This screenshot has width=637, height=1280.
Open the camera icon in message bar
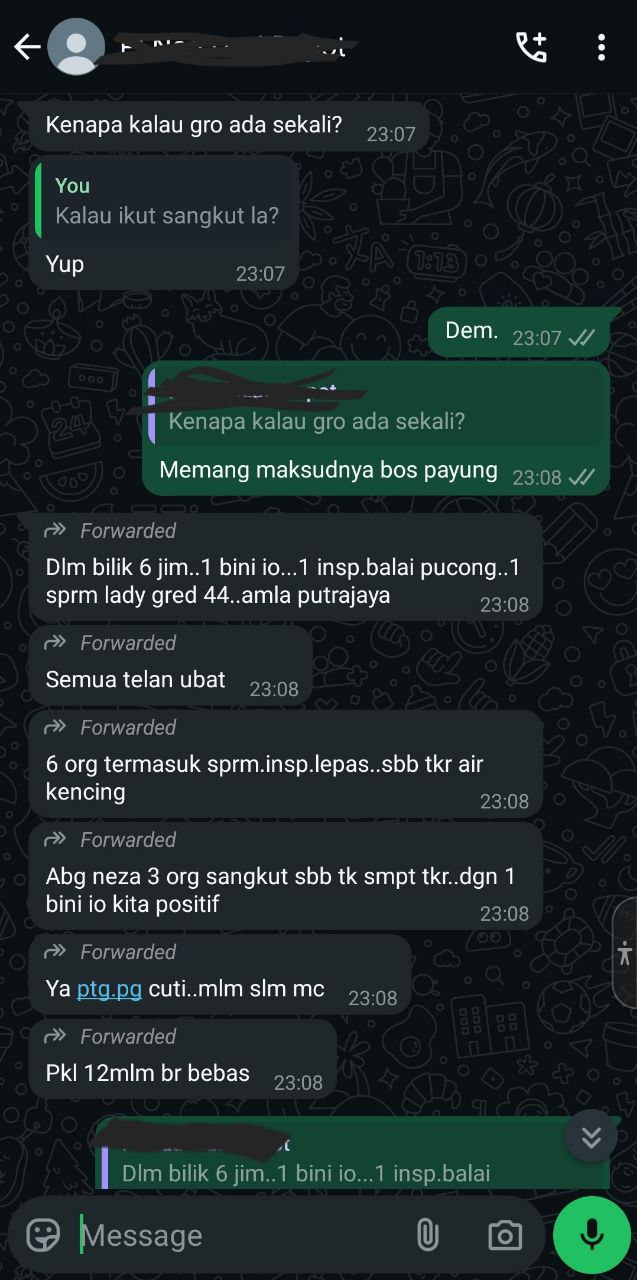pyautogui.click(x=504, y=1235)
